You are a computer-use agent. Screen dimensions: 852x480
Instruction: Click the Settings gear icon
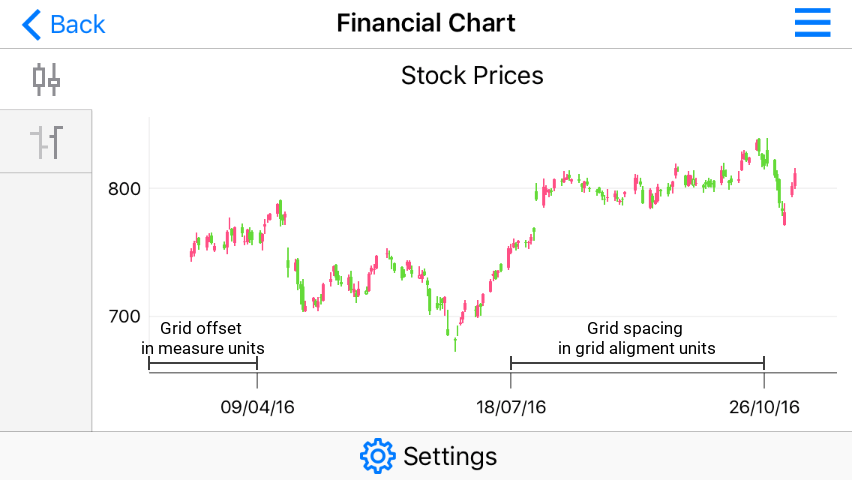pyautogui.click(x=377, y=456)
